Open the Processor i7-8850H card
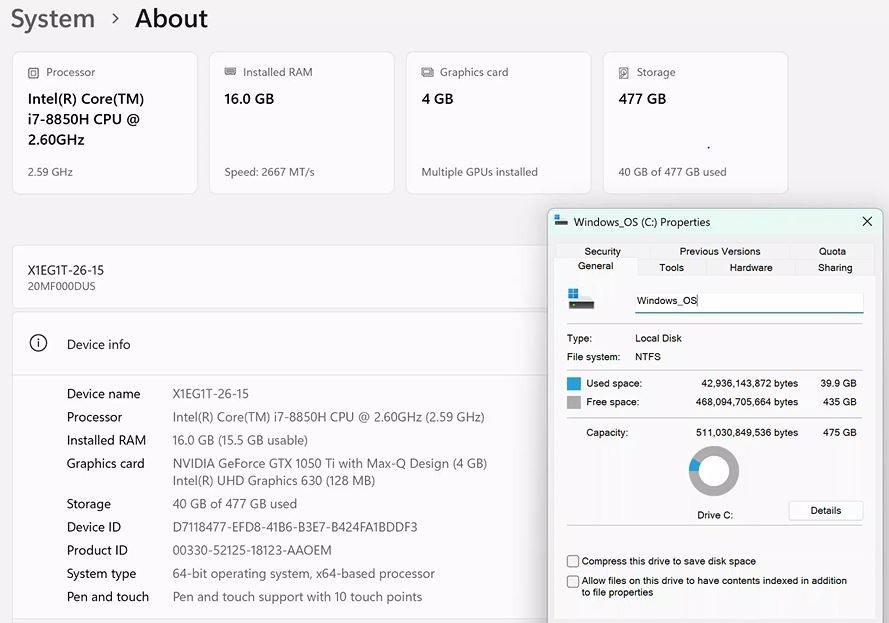 tap(105, 122)
